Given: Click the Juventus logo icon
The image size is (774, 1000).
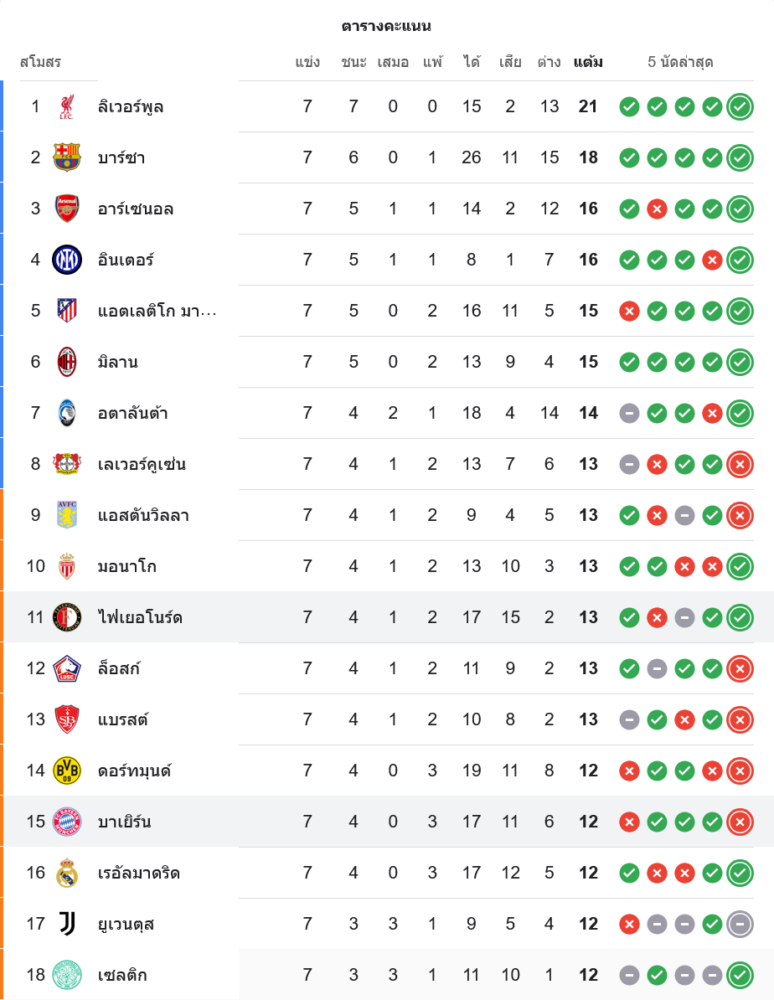Looking at the screenshot, I should [67, 923].
